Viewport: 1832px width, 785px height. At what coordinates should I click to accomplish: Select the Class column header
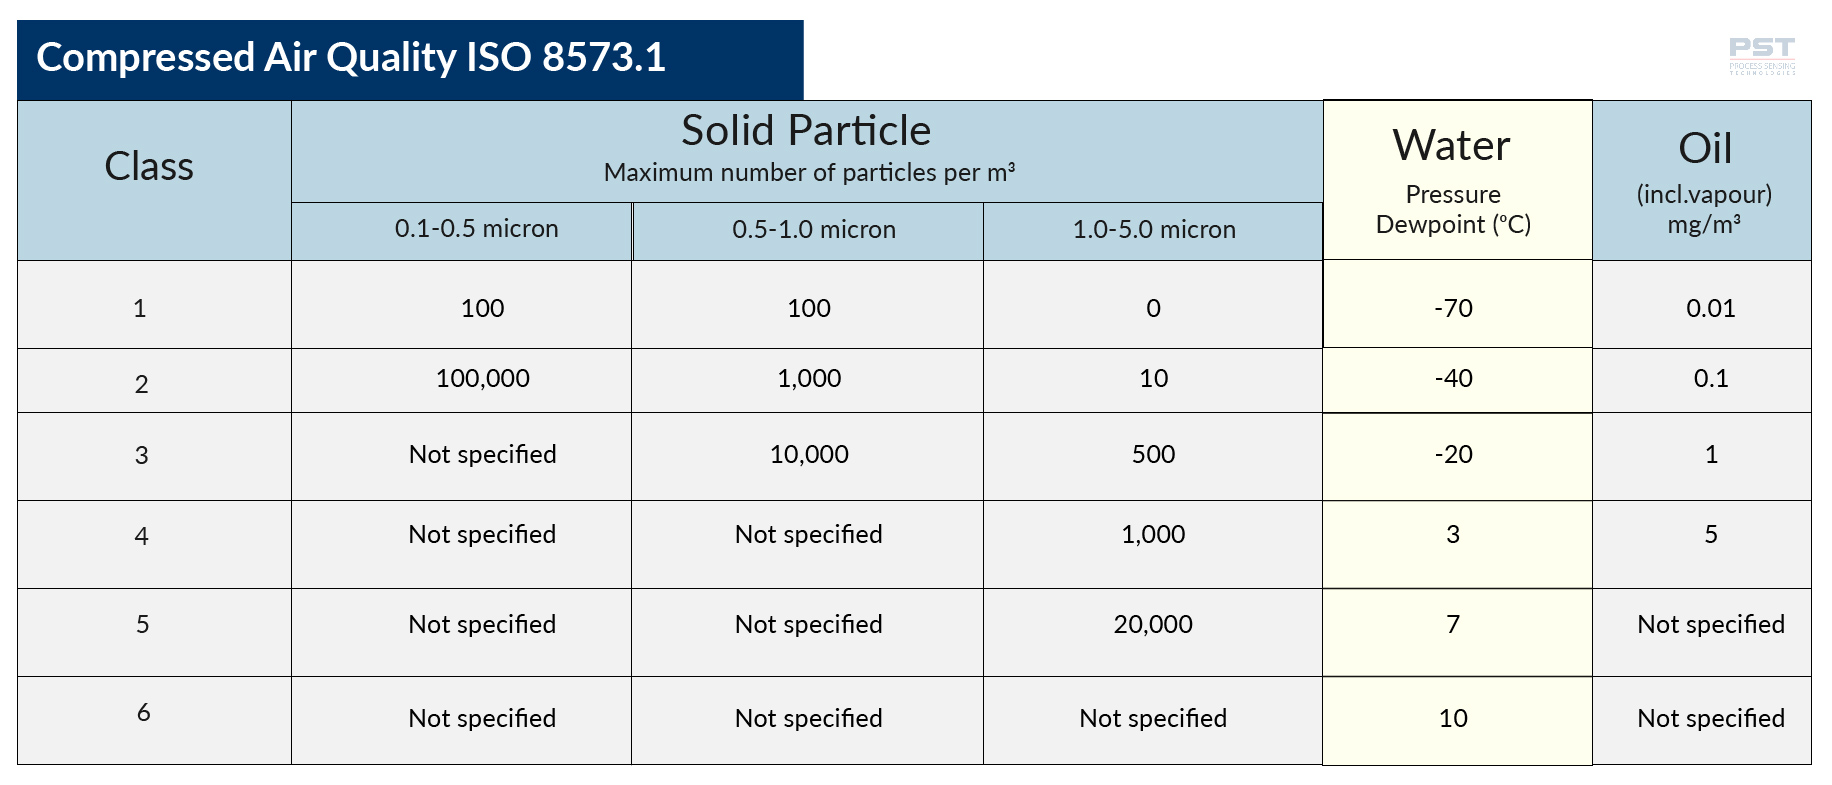149,167
